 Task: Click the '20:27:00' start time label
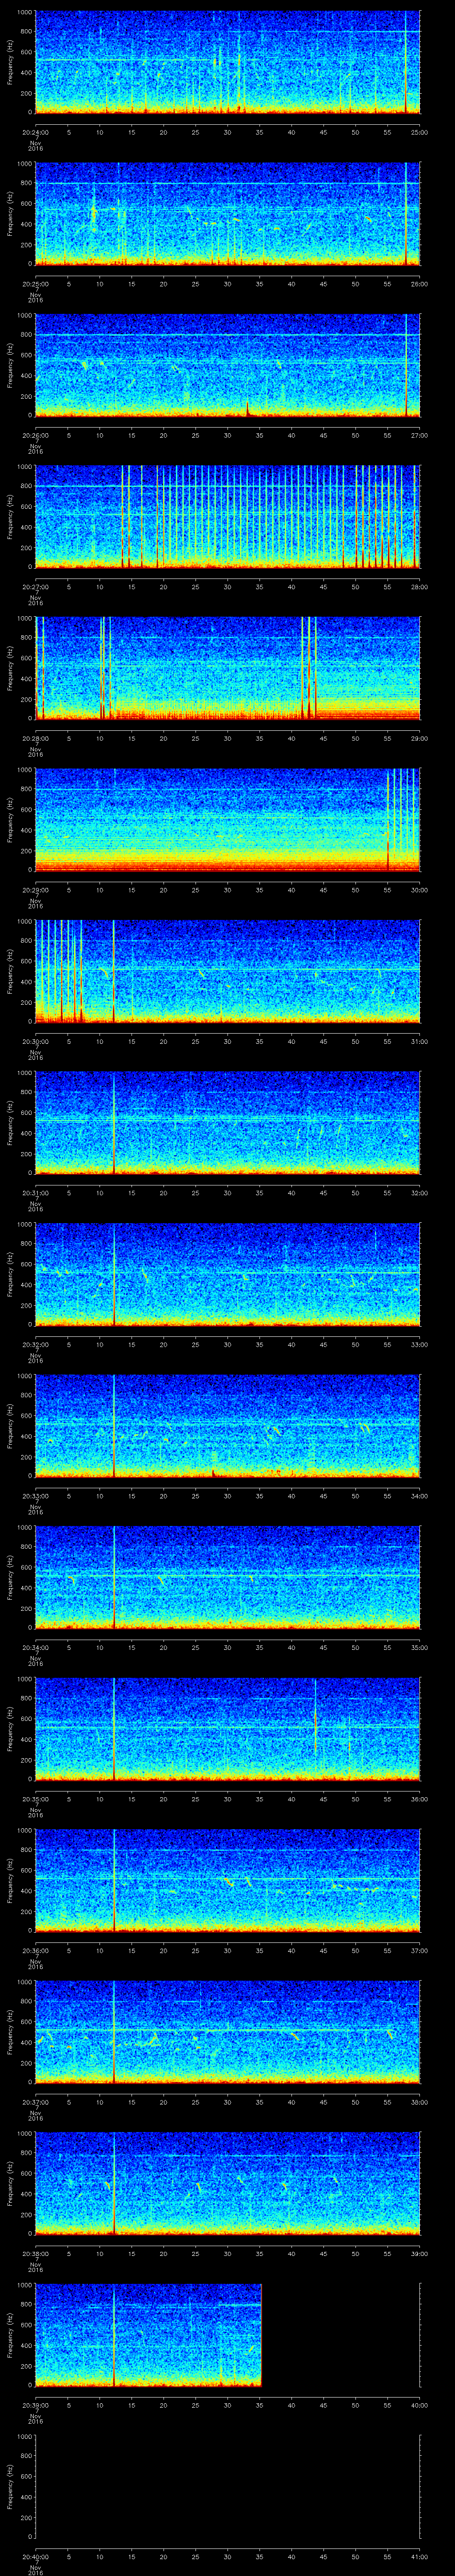[35, 587]
